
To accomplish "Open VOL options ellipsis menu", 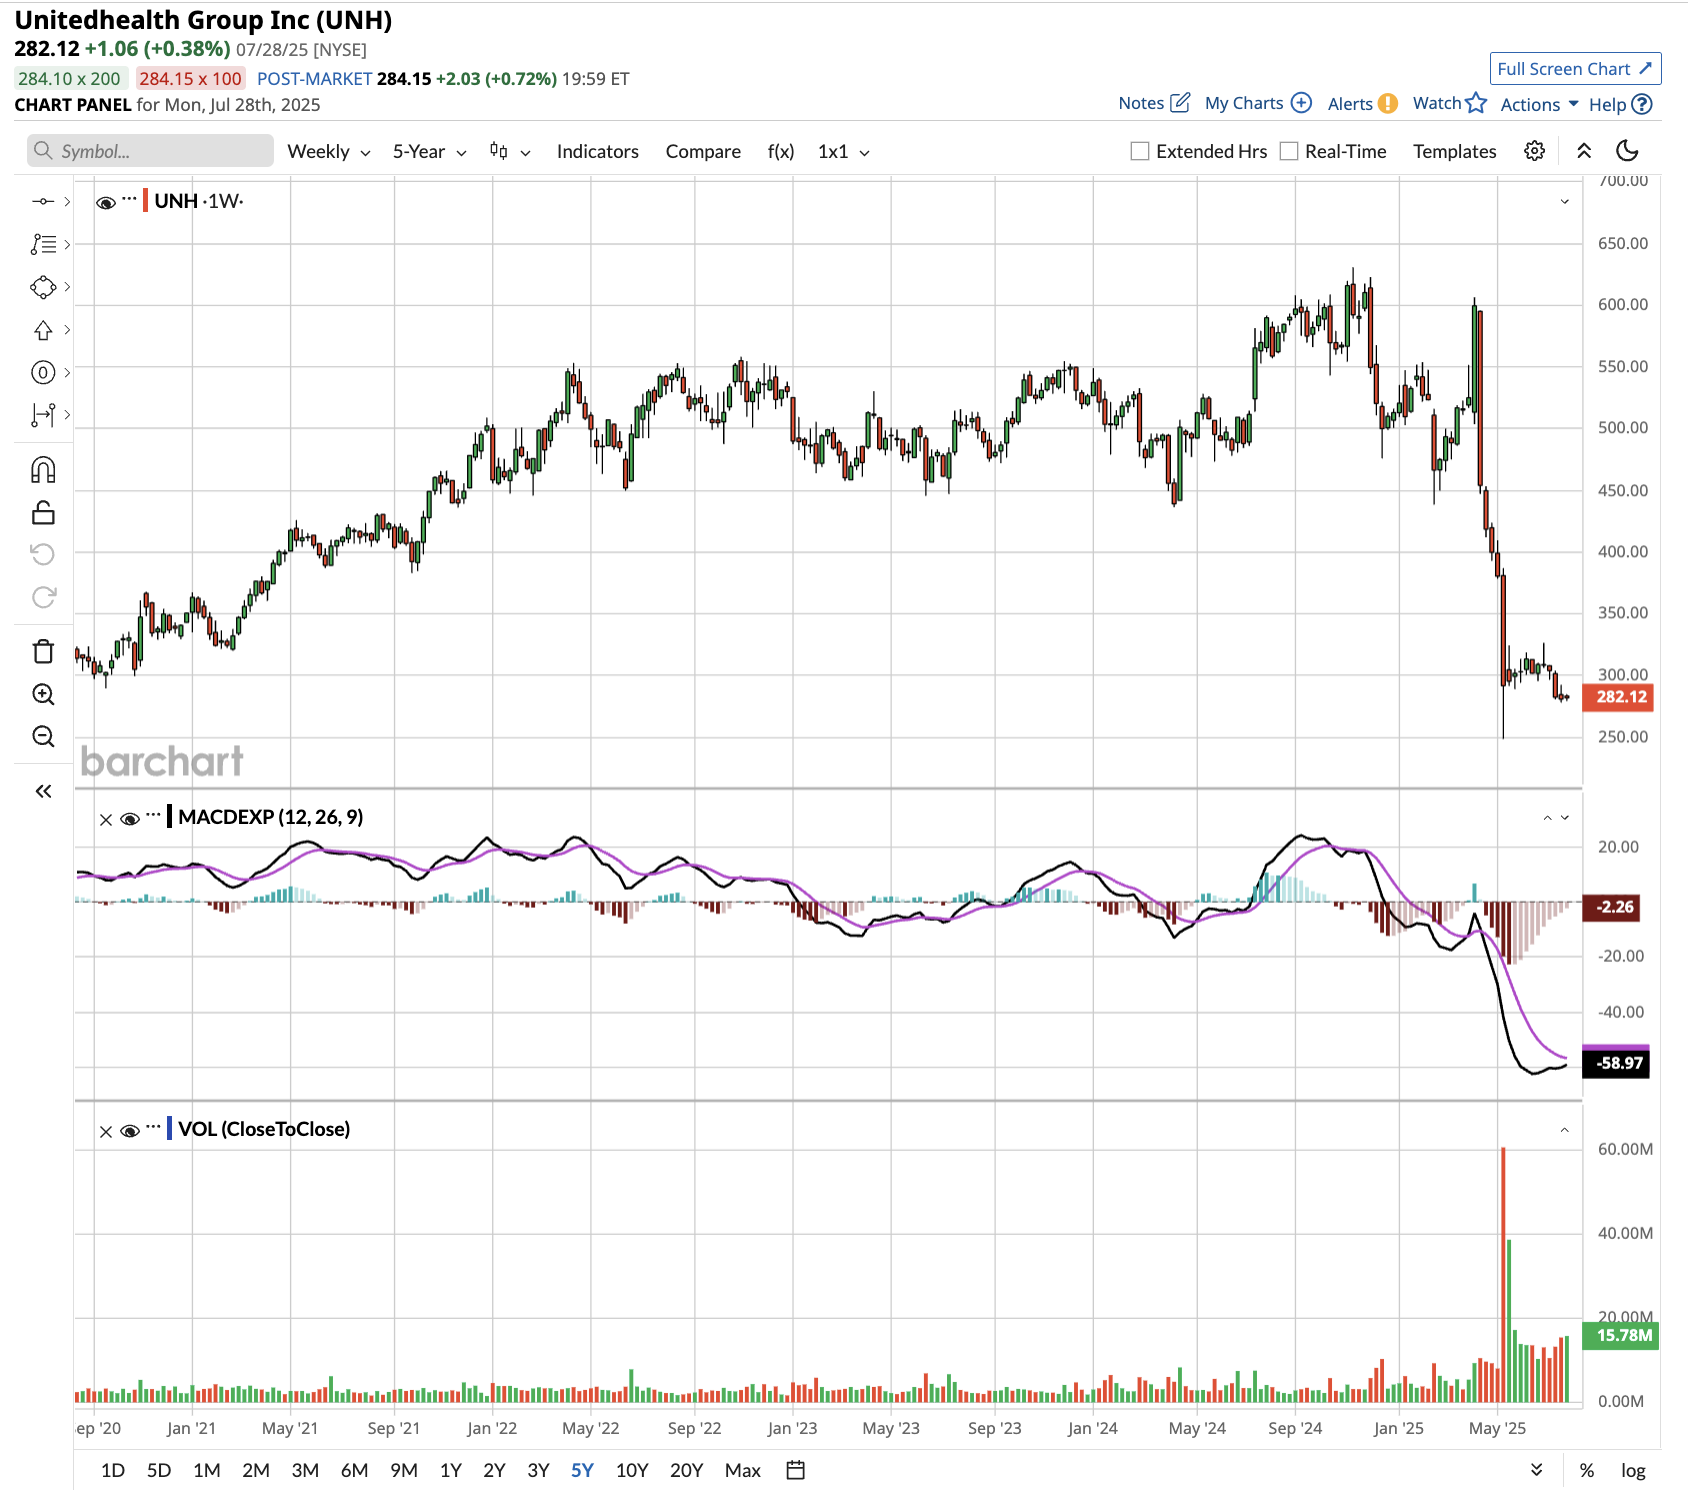I will point(153,1127).
